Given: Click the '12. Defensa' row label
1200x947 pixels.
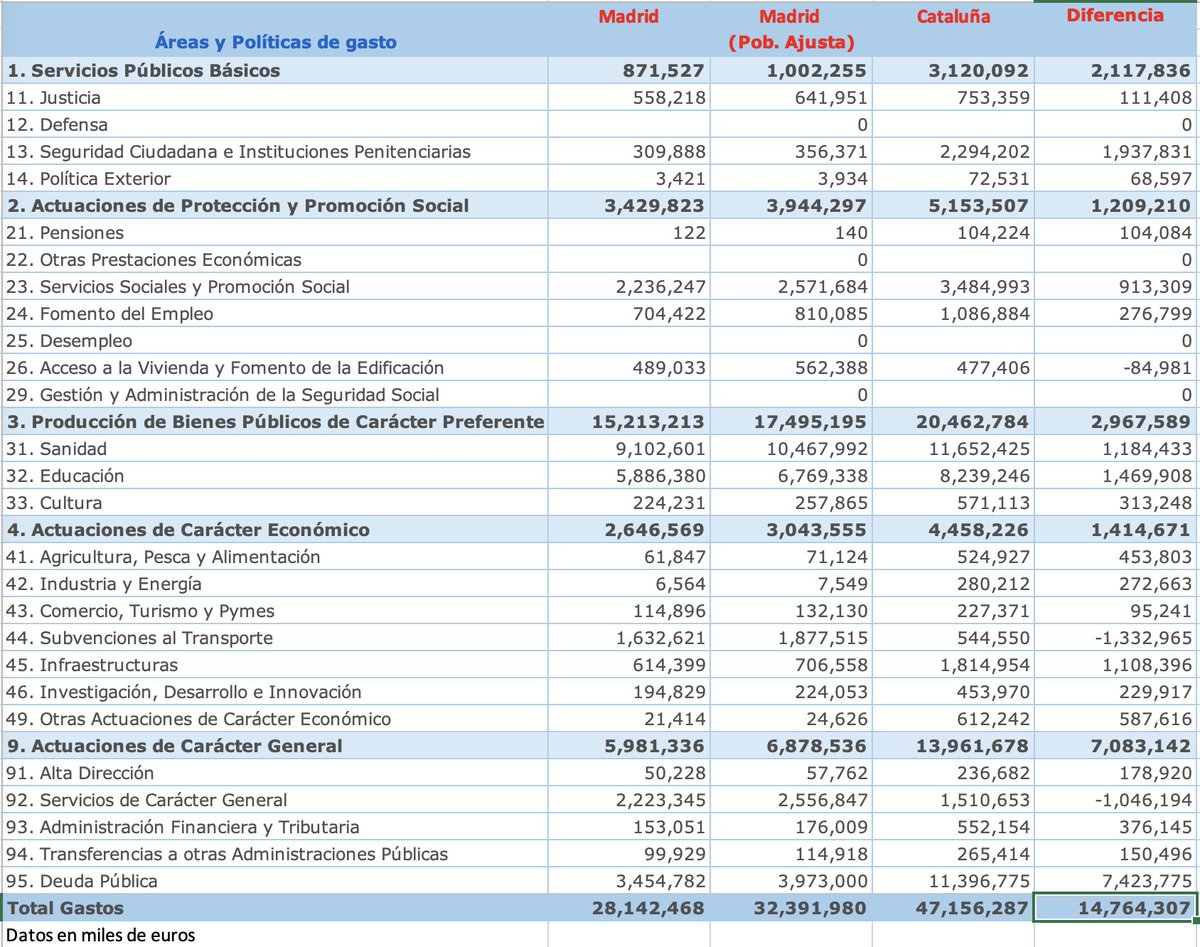Looking at the screenshot, I should point(57,124).
